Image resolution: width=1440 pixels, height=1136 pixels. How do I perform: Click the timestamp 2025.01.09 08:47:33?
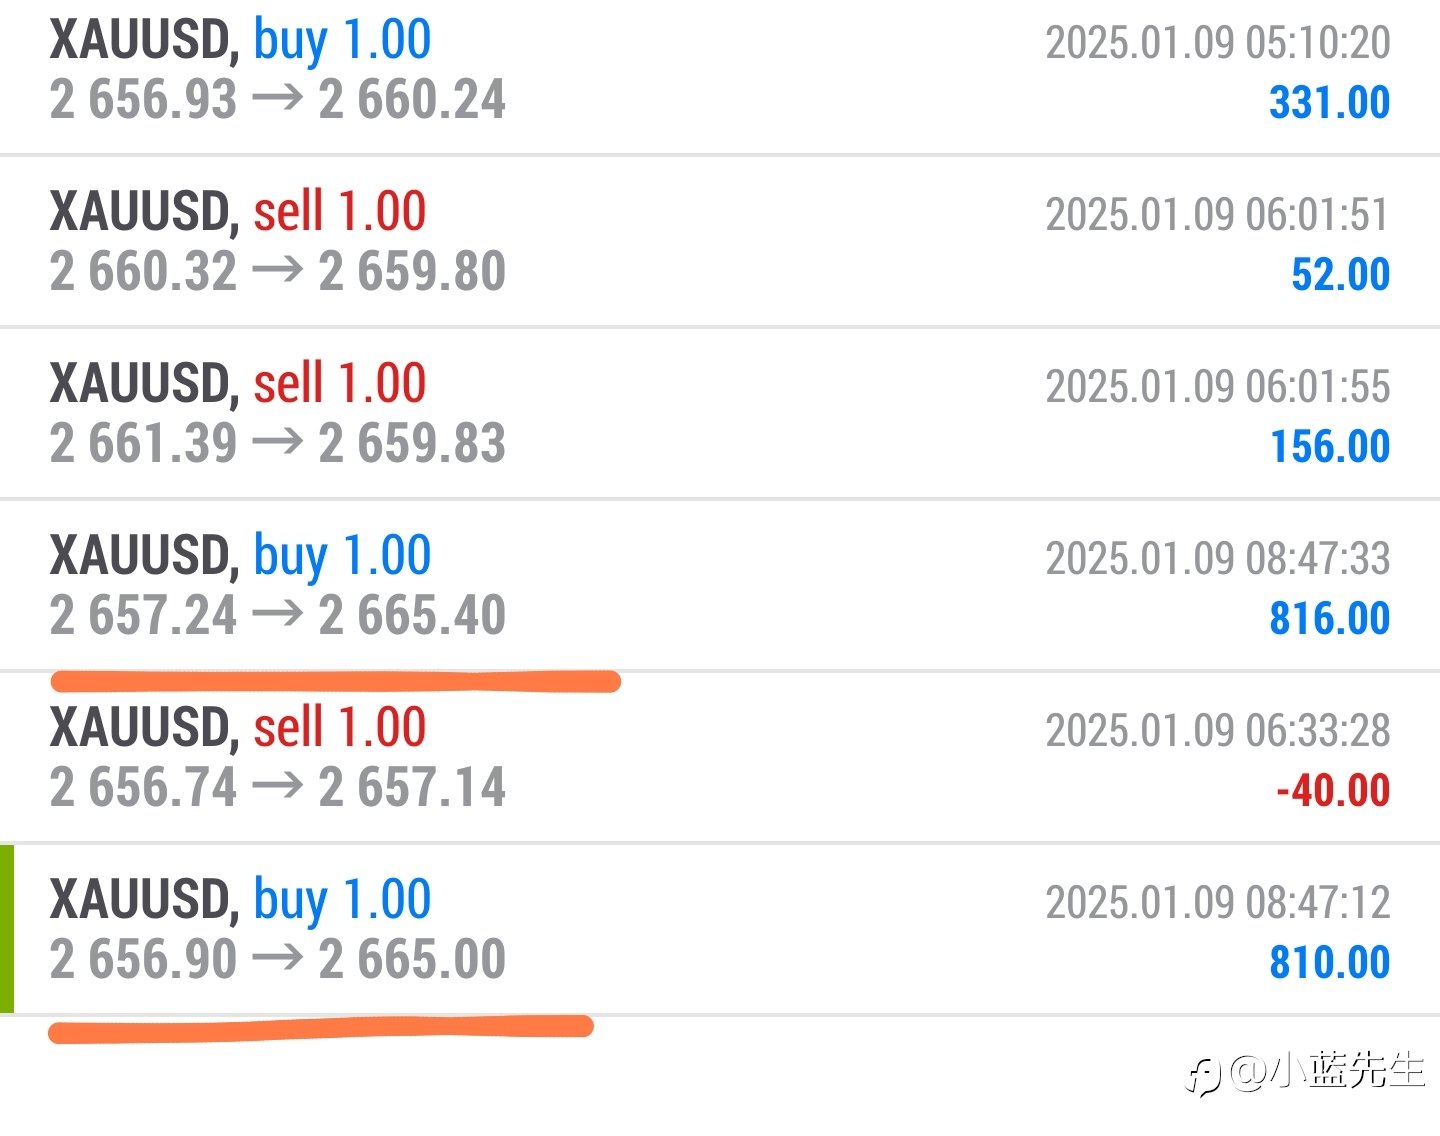pos(1218,559)
